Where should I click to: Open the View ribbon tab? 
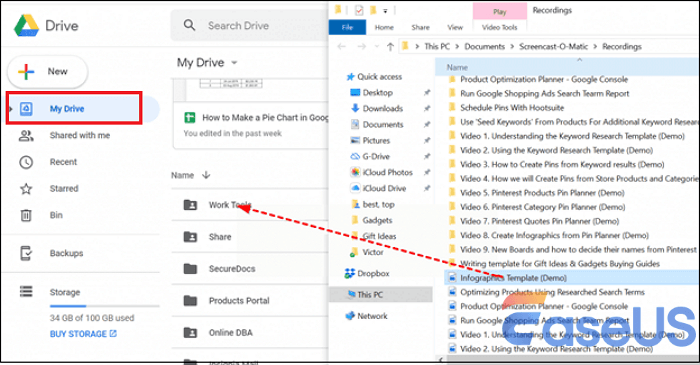pyautogui.click(x=455, y=27)
